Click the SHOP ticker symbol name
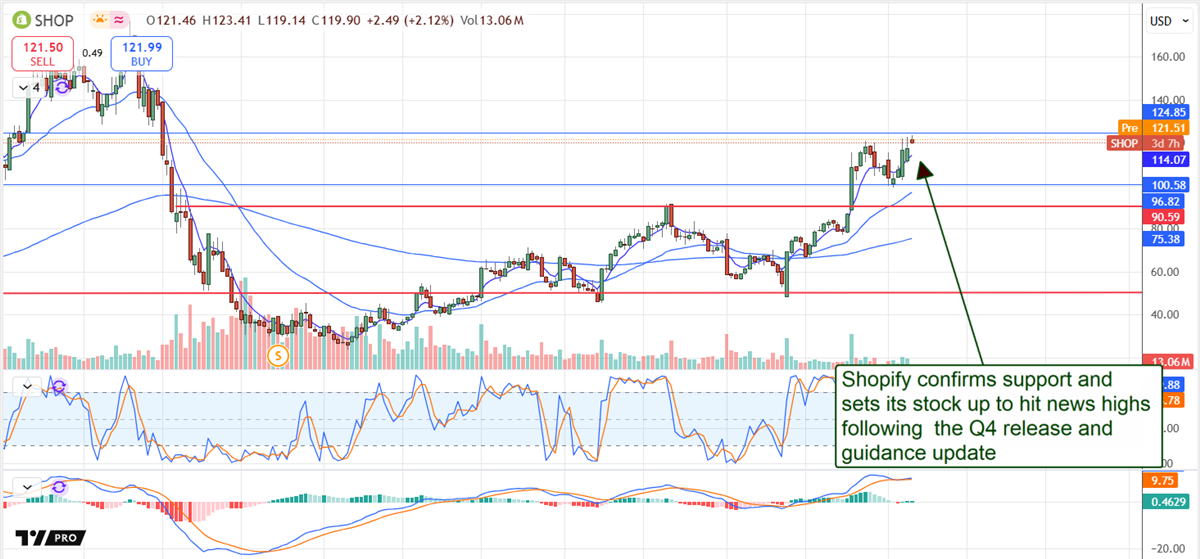Viewport: 1200px width, 559px height. coord(54,20)
